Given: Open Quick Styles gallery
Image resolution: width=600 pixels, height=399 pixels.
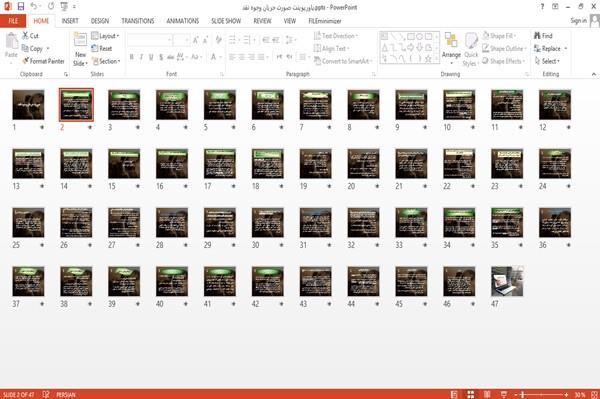Looking at the screenshot, I should (471, 49).
